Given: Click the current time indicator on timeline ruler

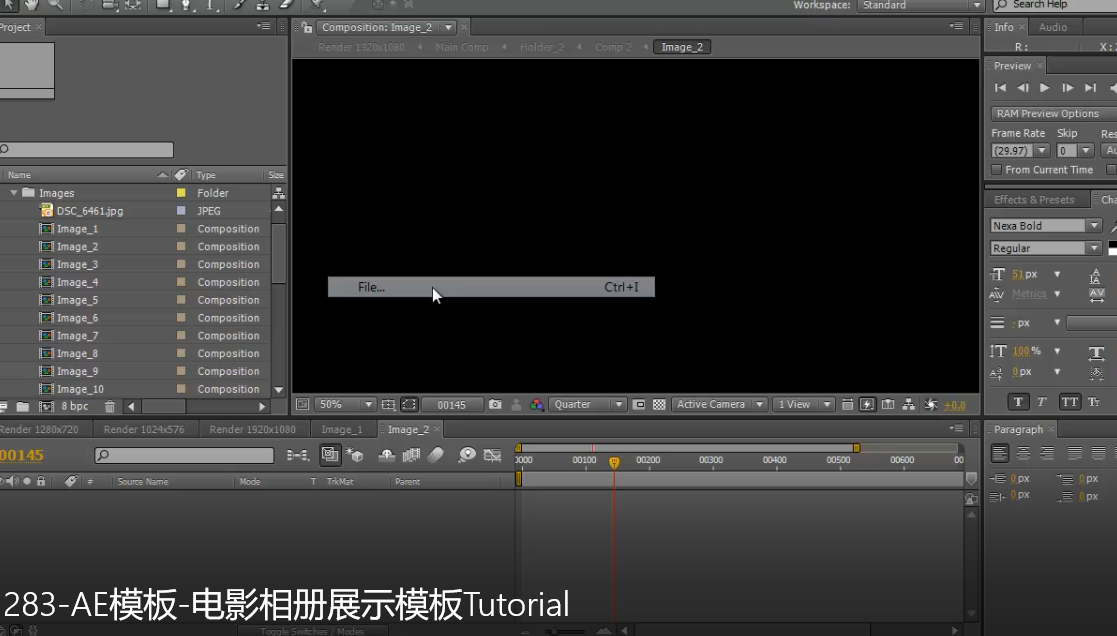Looking at the screenshot, I should coord(614,462).
